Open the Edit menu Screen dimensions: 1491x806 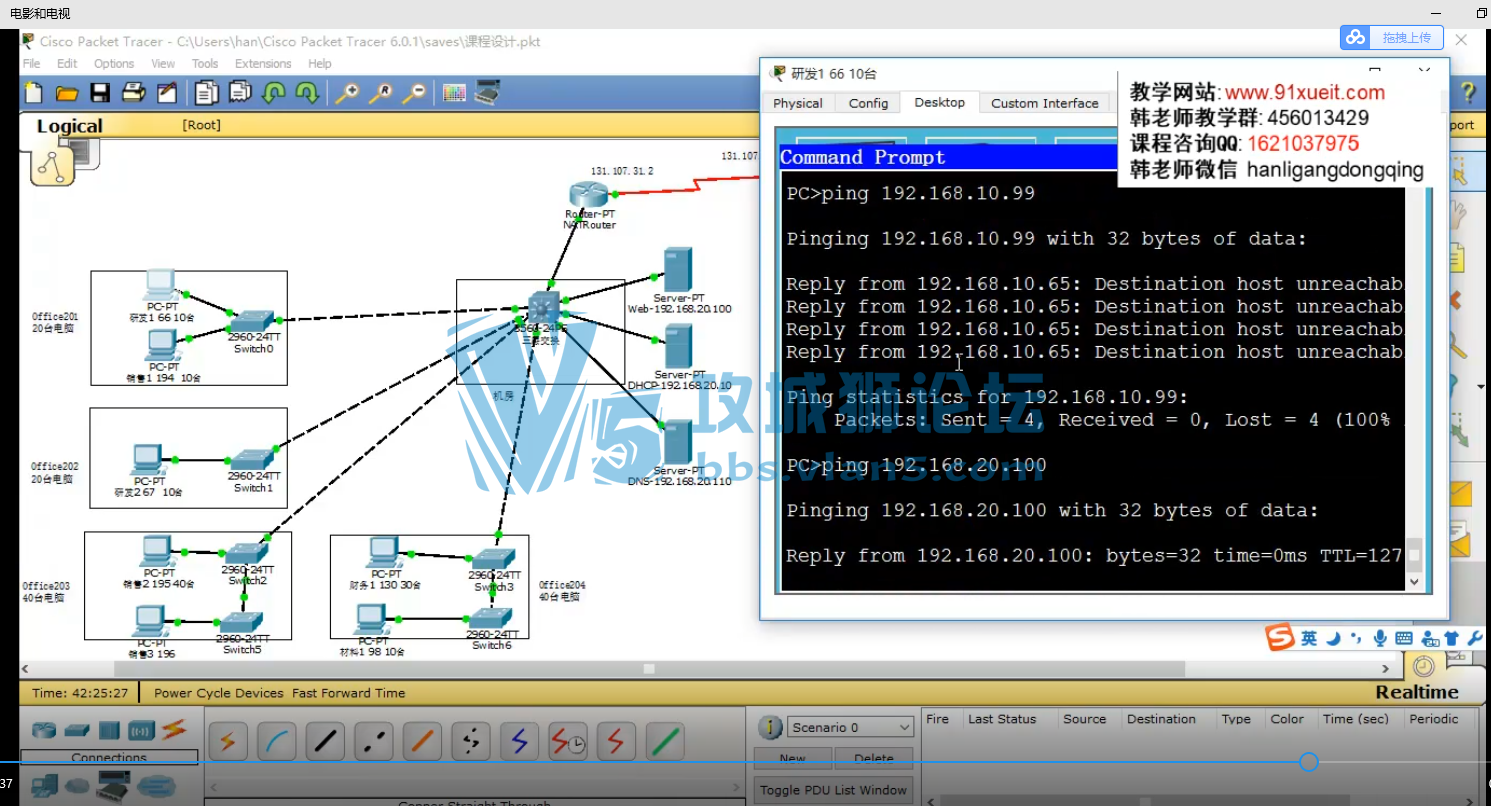[67, 63]
